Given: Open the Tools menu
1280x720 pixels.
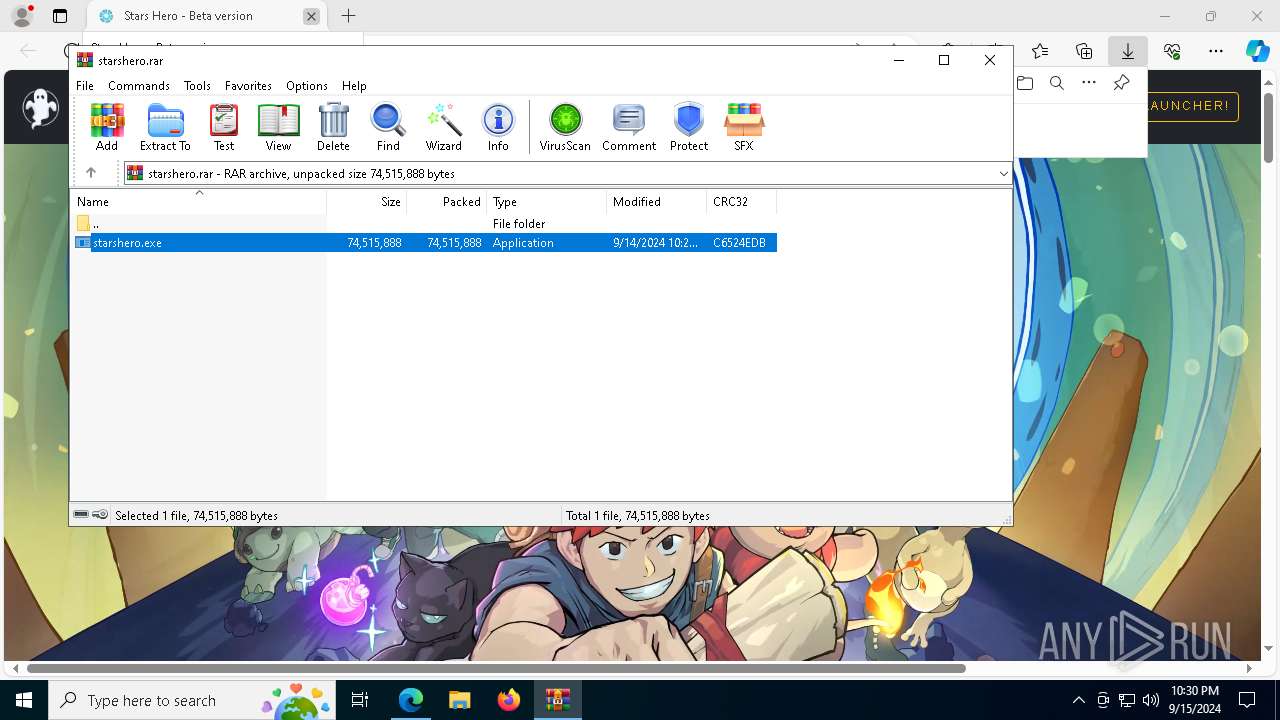Looking at the screenshot, I should [x=197, y=86].
